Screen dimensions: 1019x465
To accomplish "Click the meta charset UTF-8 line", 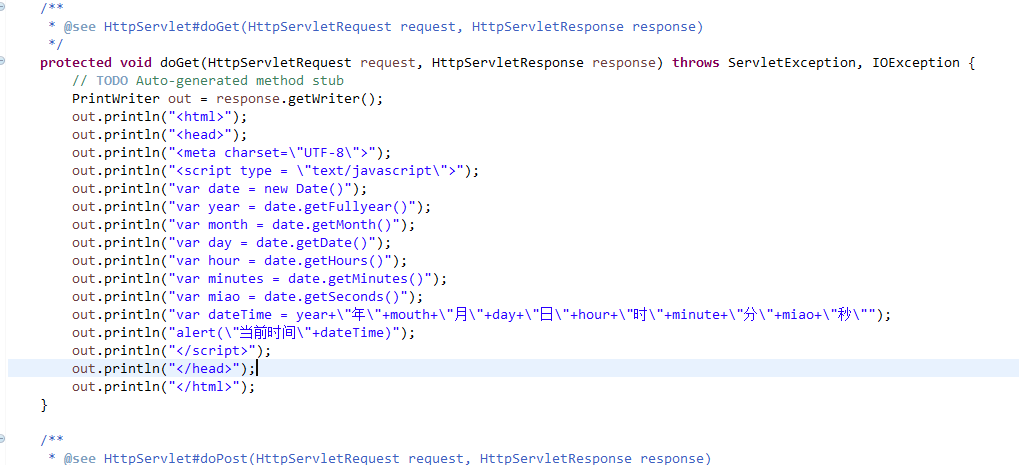I will coord(232,153).
